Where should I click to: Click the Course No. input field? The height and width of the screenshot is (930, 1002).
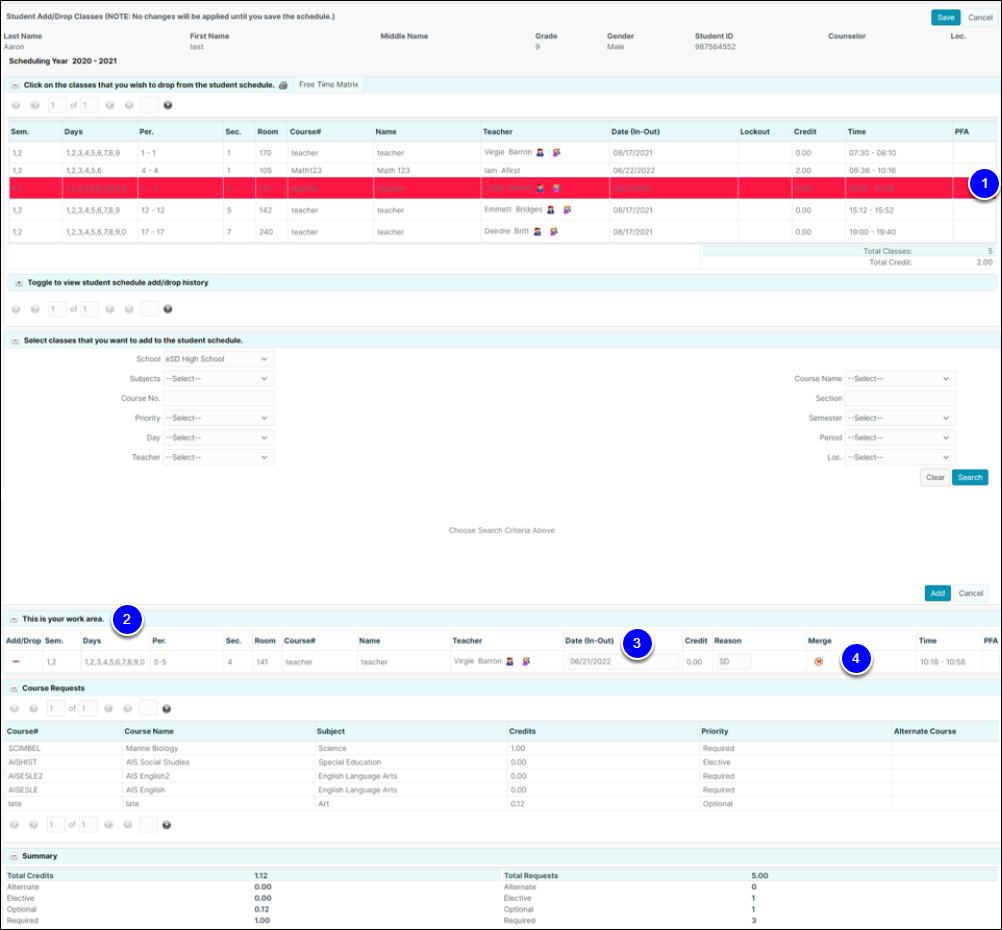pos(219,398)
